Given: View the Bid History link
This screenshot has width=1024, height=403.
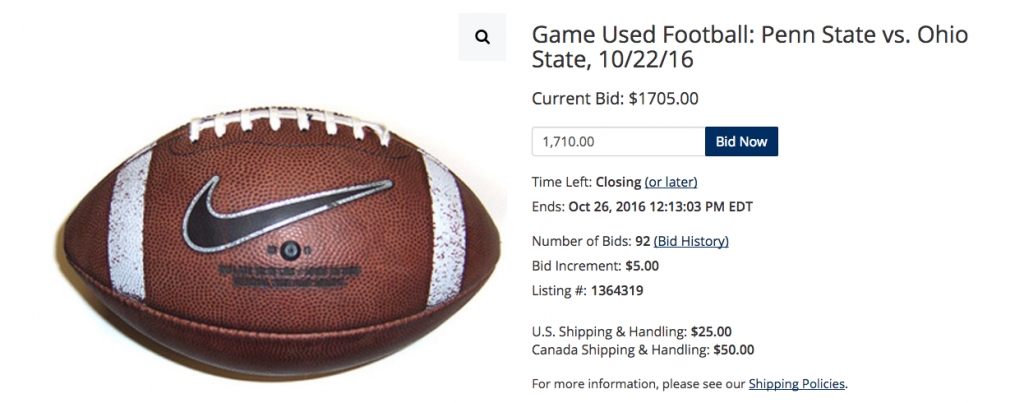Looking at the screenshot, I should point(691,242).
